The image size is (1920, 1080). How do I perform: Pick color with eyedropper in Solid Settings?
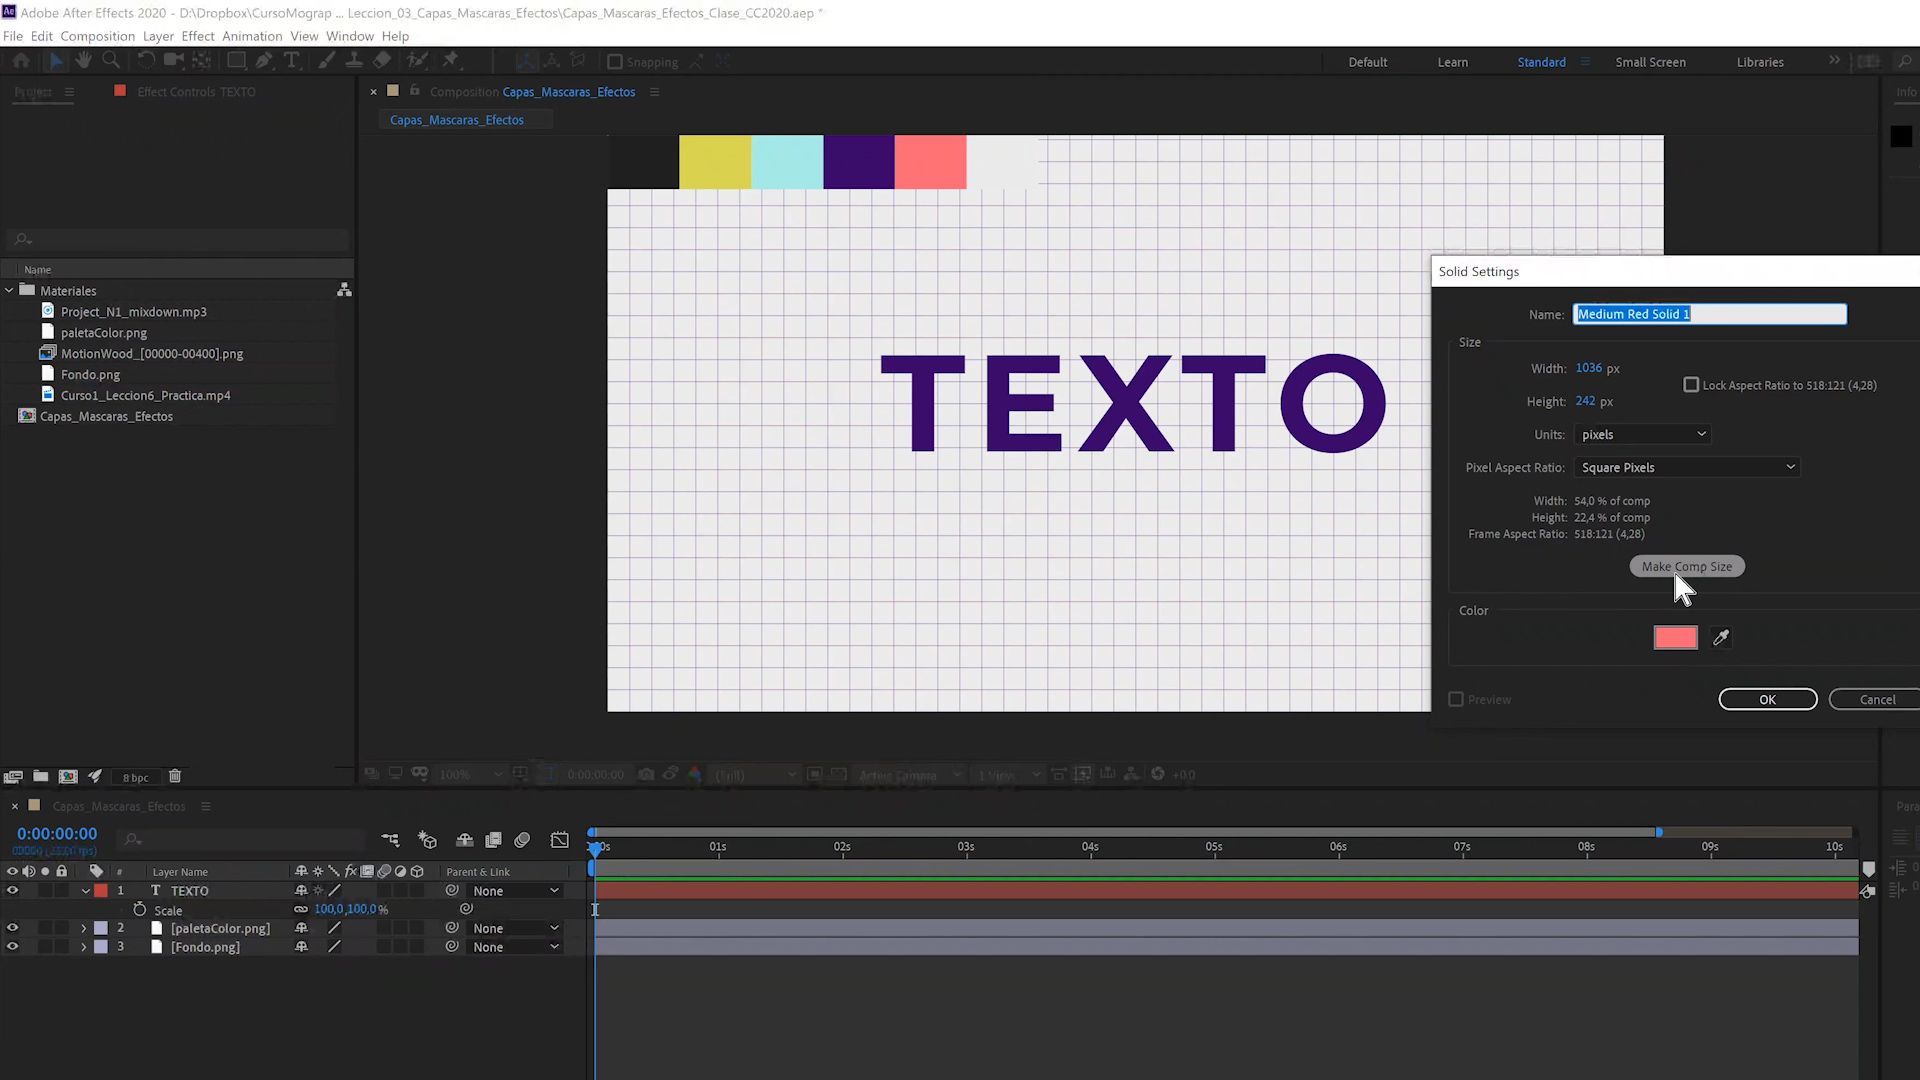(1721, 638)
